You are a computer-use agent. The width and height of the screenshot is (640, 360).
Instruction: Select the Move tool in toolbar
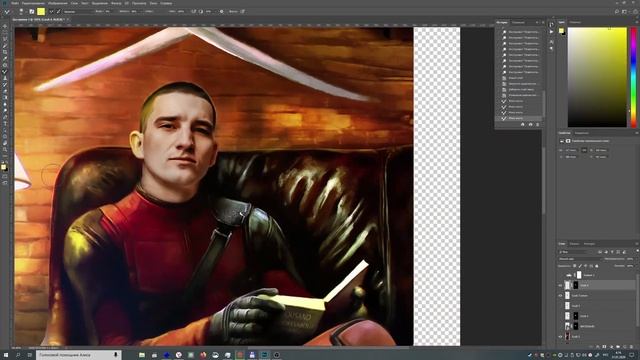coord(5,26)
